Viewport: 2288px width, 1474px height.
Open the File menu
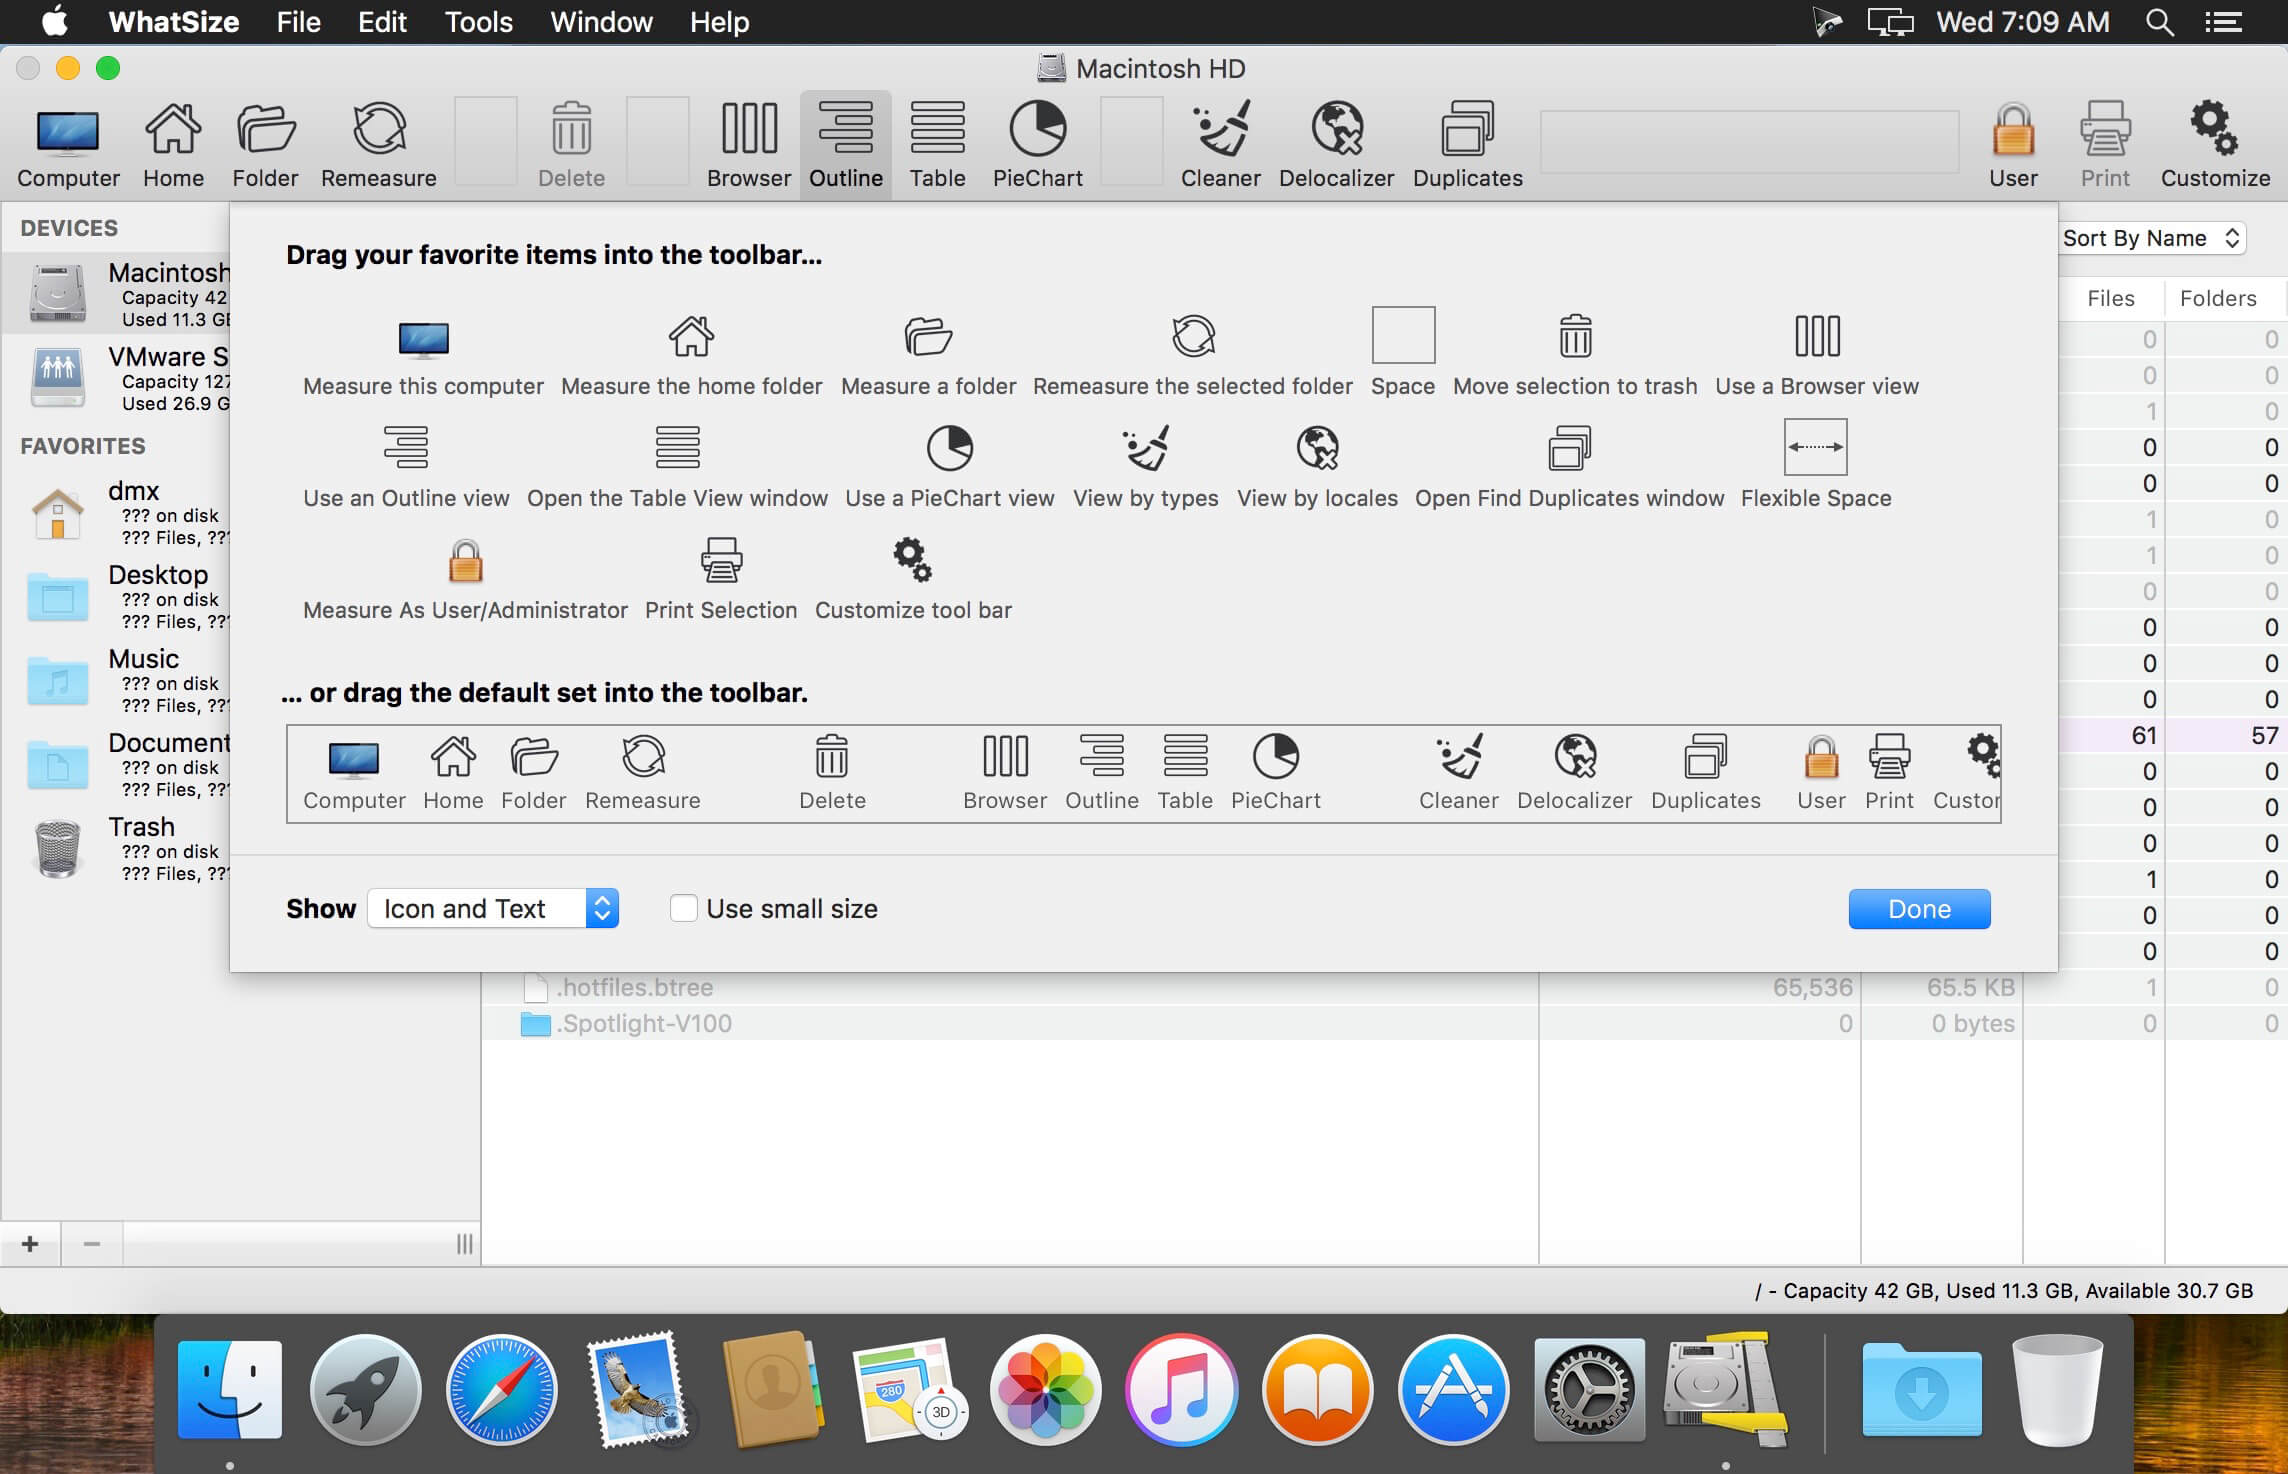click(x=298, y=22)
